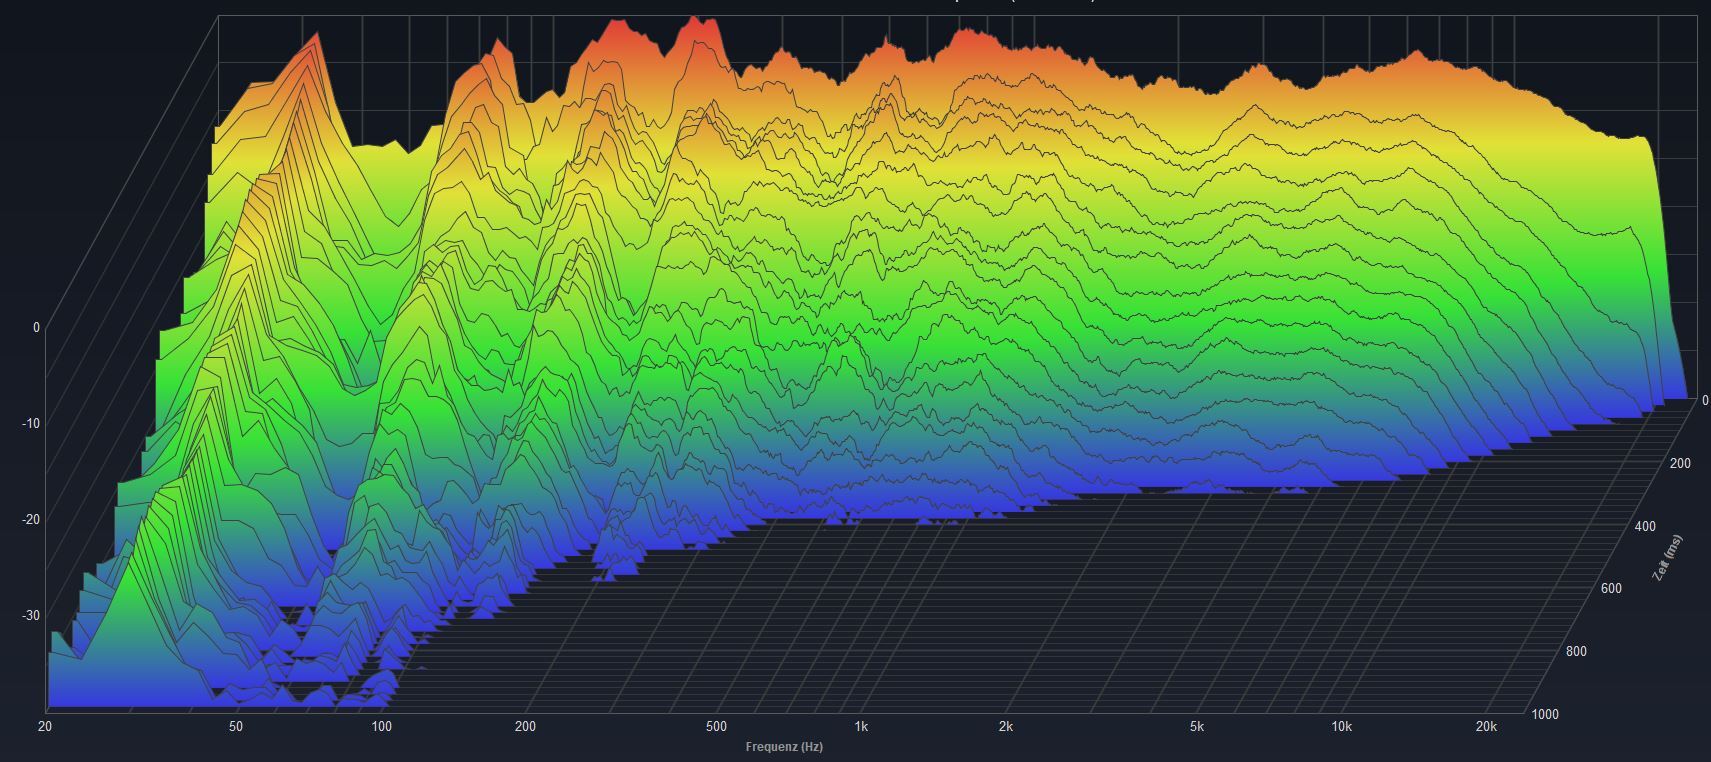Select the 50 Hz frequency tick label

point(236,727)
